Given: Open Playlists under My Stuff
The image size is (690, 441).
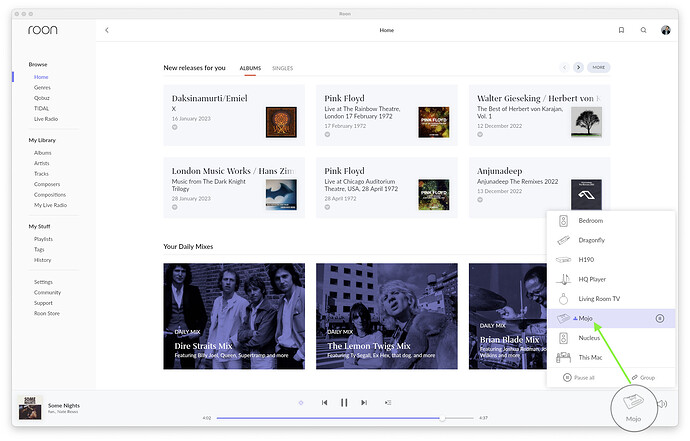Looking at the screenshot, I should [x=43, y=239].
